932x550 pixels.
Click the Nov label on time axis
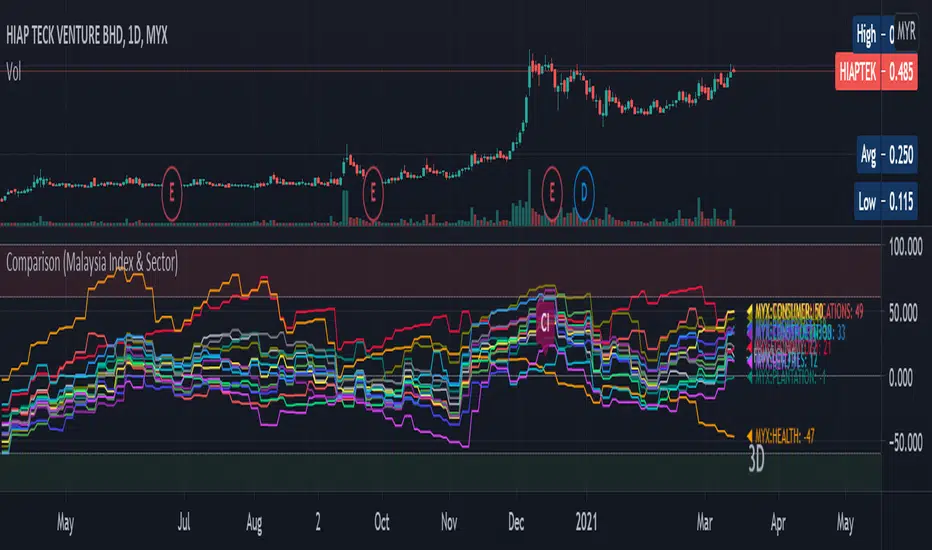point(449,523)
